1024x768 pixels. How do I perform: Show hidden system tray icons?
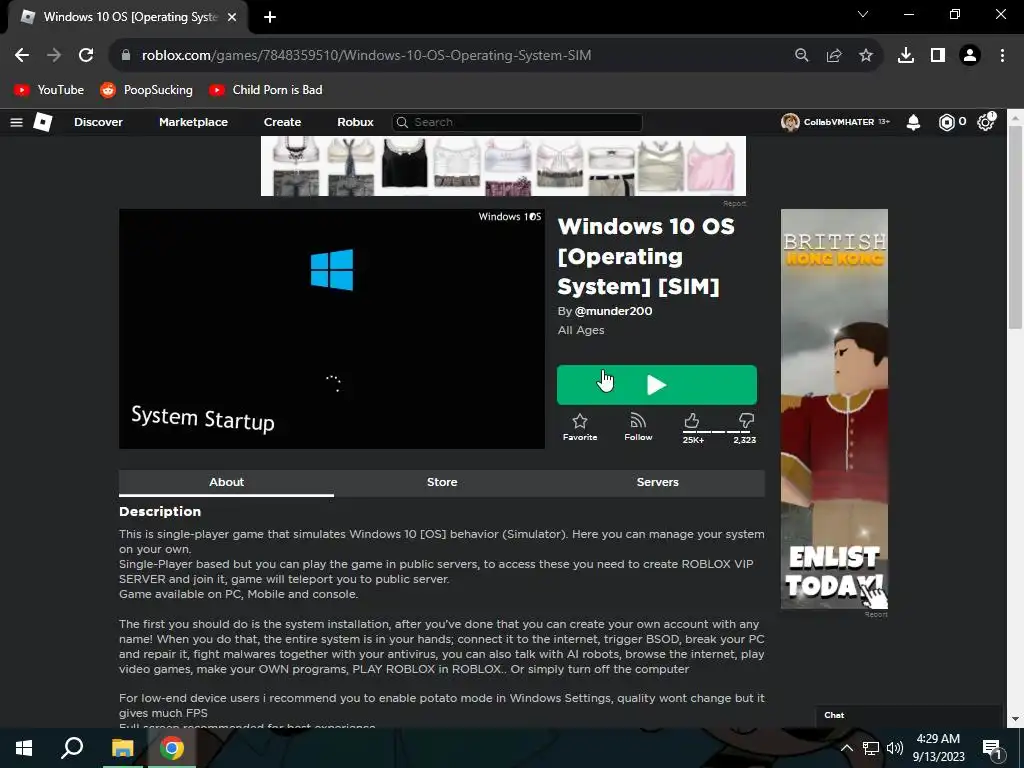846,748
